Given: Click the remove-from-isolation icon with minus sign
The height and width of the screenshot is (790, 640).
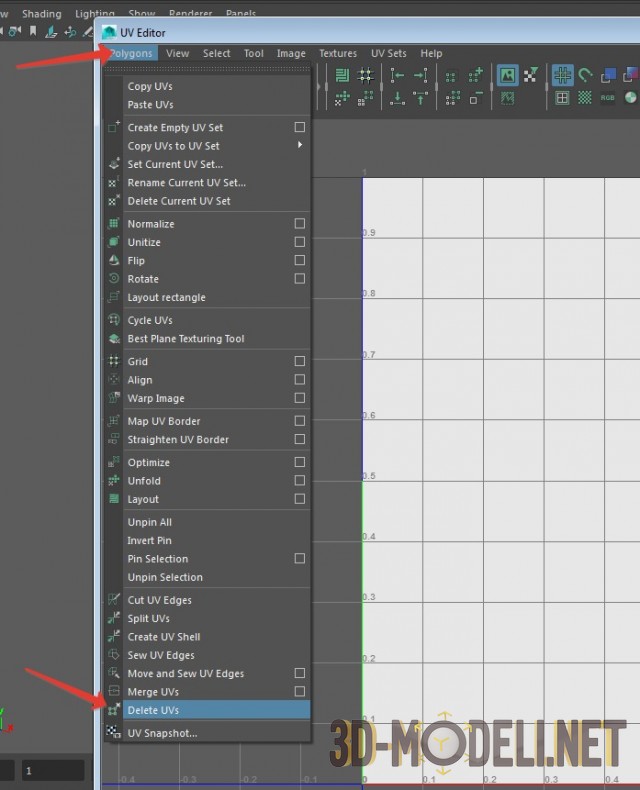Looking at the screenshot, I should (x=476, y=98).
